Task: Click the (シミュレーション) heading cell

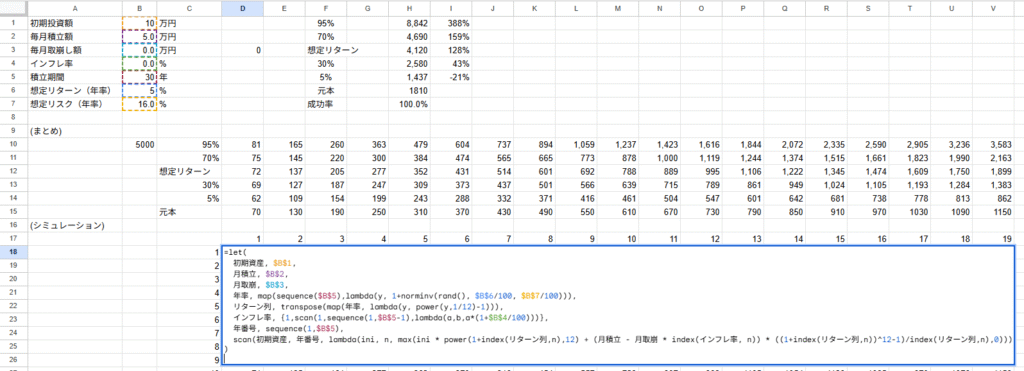Action: click(74, 225)
